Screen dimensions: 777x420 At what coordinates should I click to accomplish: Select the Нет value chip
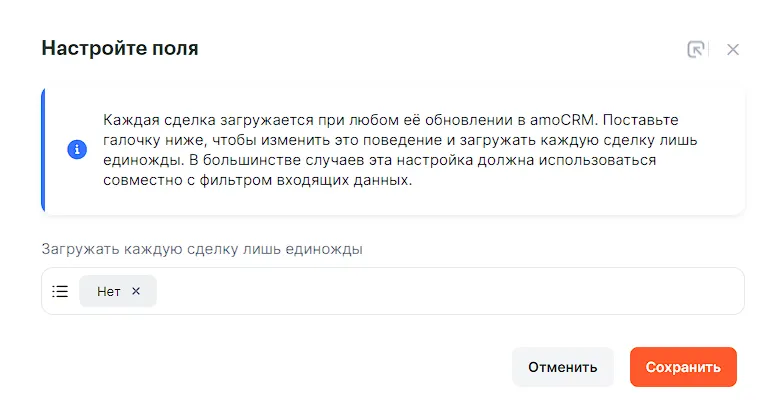[x=108, y=291]
